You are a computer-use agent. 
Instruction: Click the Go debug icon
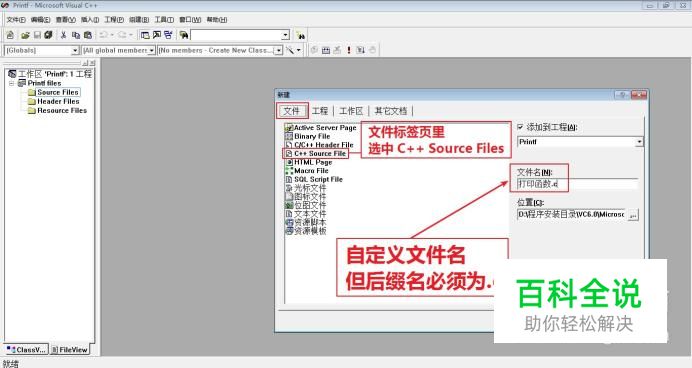360,50
